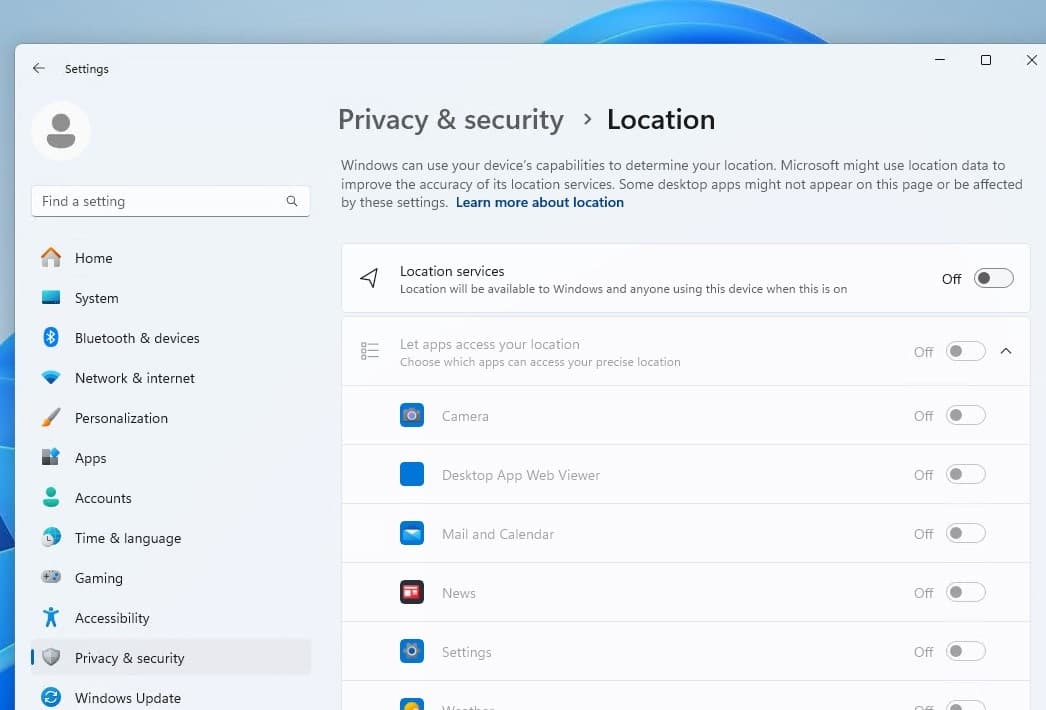Click the search magnifier icon
1046x710 pixels.
pos(292,201)
